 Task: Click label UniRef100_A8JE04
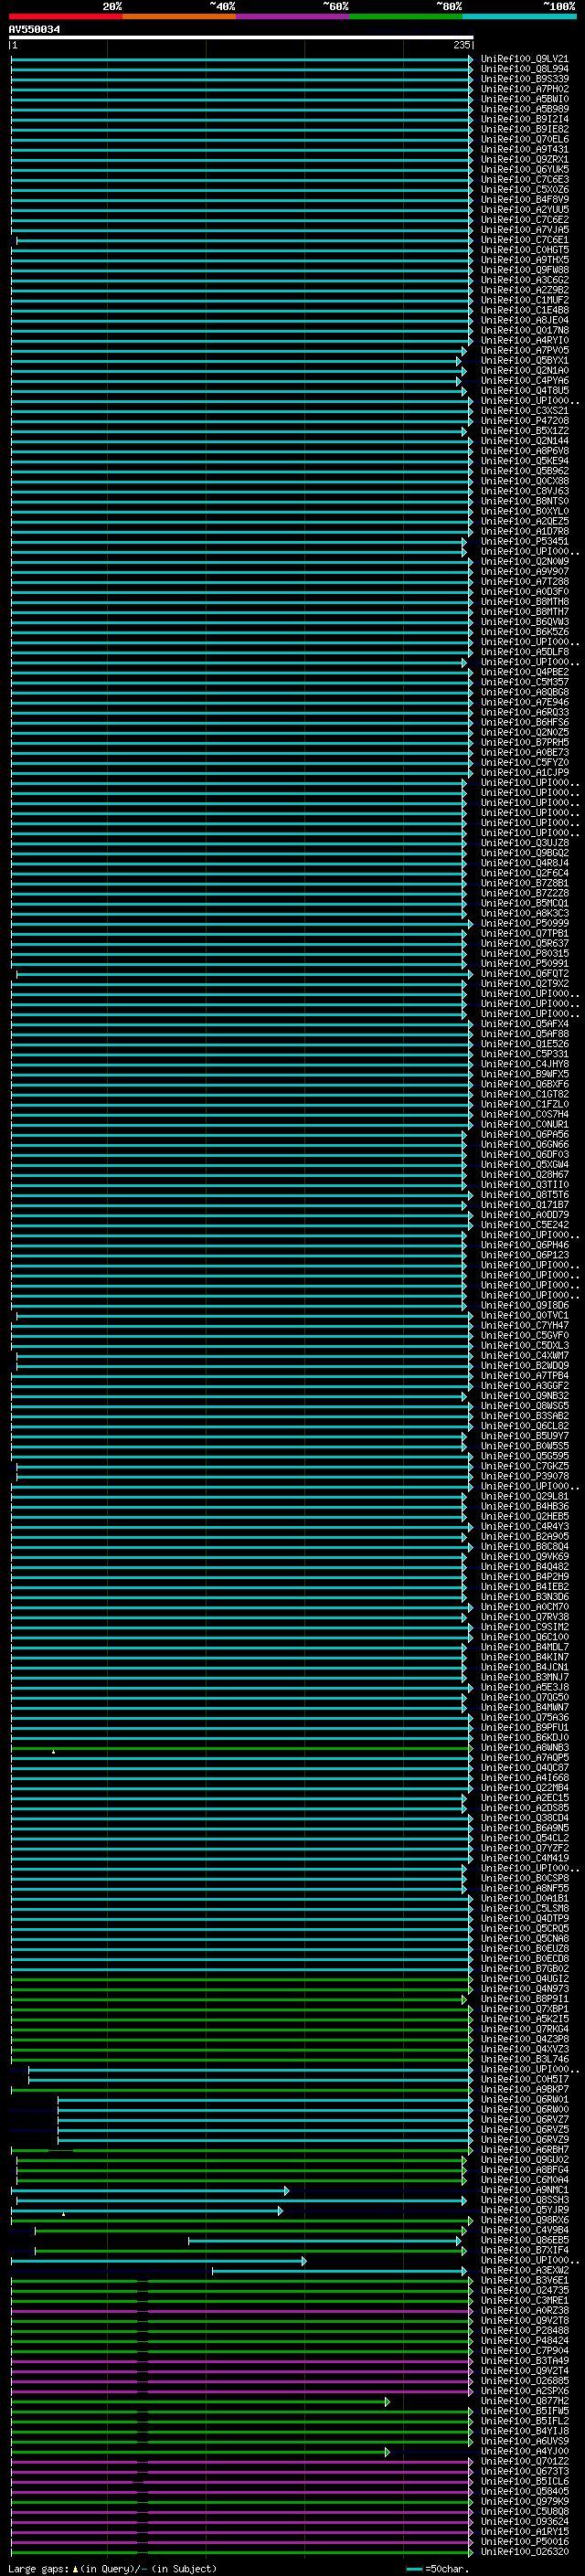pos(525,320)
